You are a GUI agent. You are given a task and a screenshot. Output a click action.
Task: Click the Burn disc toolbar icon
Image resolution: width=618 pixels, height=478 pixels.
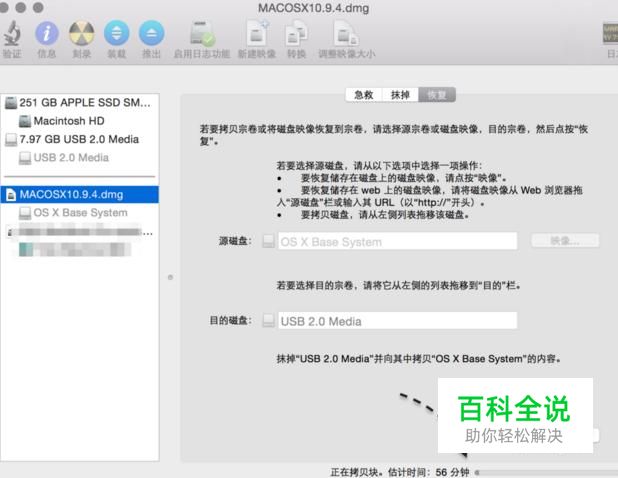[82, 33]
